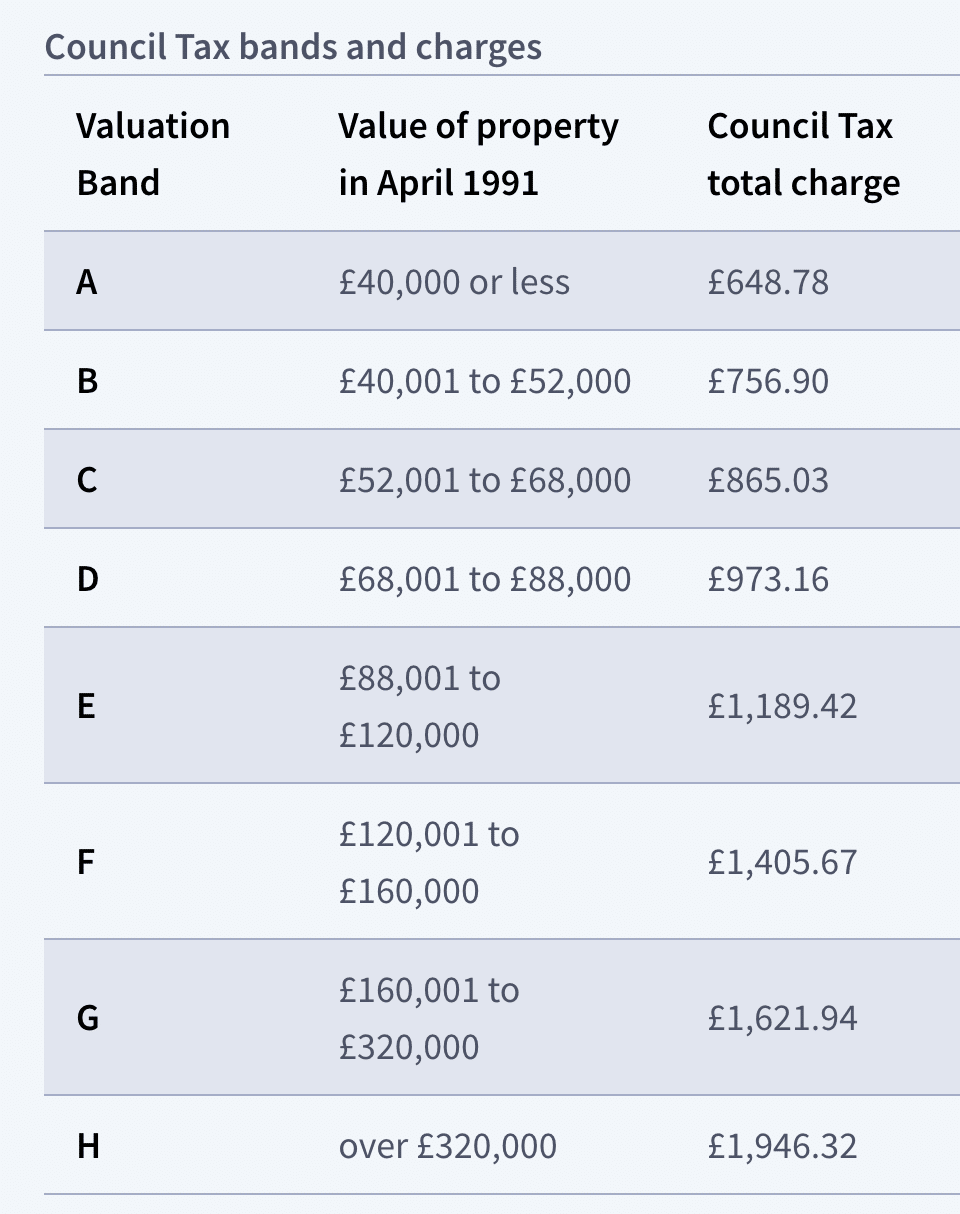Viewport: 960px width, 1214px height.
Task: Click the 'Council Tax total charge' header
Action: tap(803, 154)
